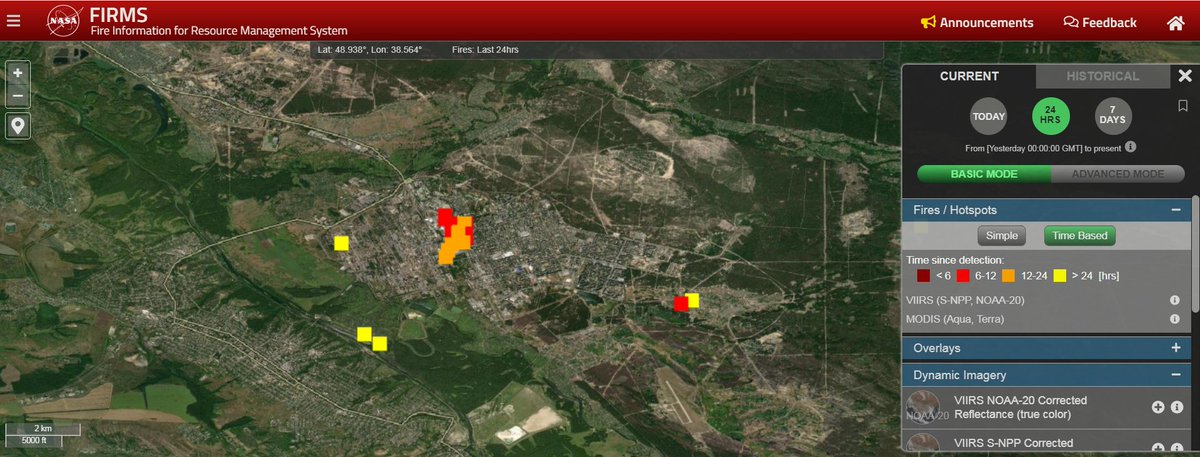Screen dimensions: 1200x457
Task: Show info for VIIRS (S-NPP, NOAA-20)
Action: 1175,300
